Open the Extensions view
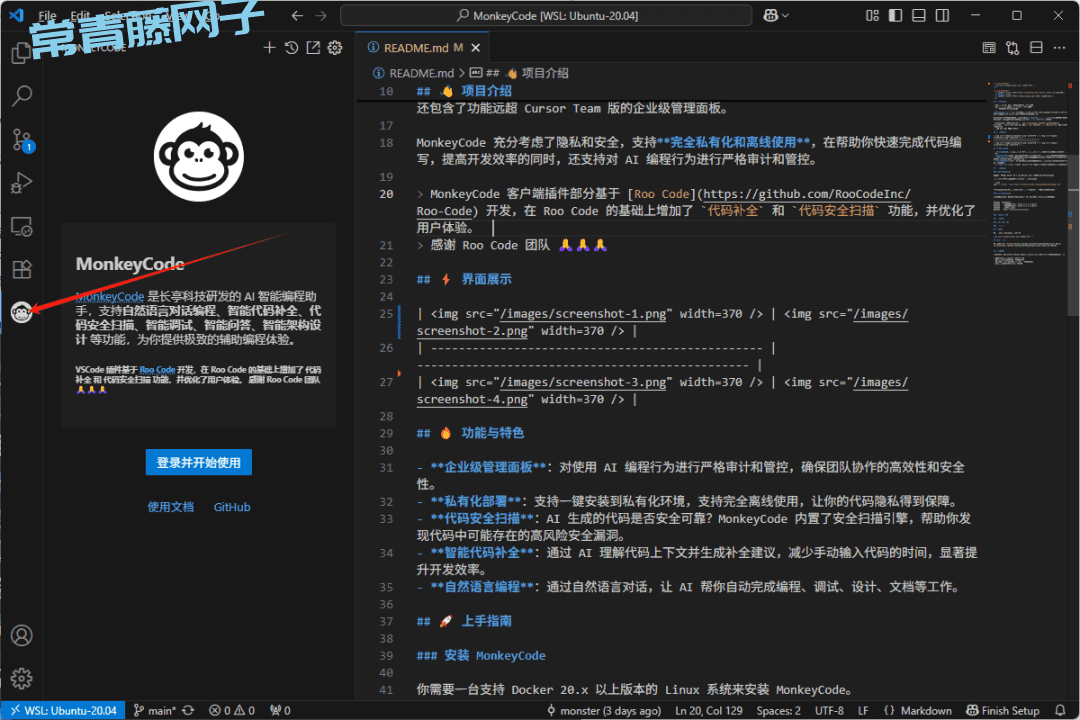 22,269
